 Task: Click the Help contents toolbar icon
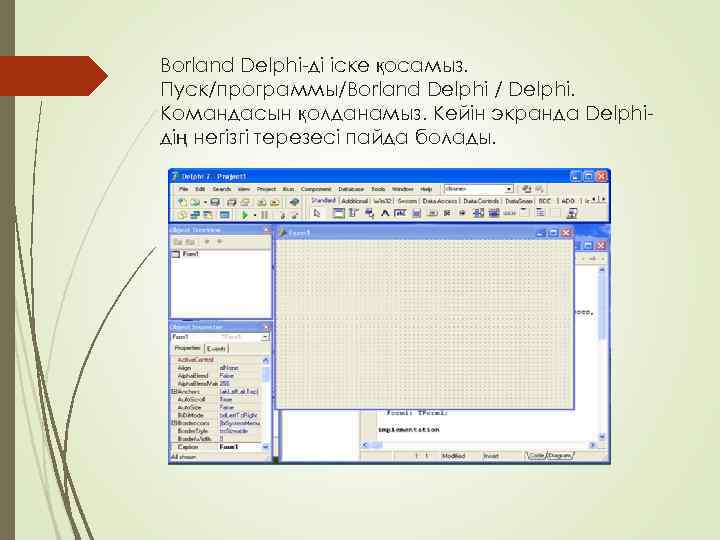(294, 202)
